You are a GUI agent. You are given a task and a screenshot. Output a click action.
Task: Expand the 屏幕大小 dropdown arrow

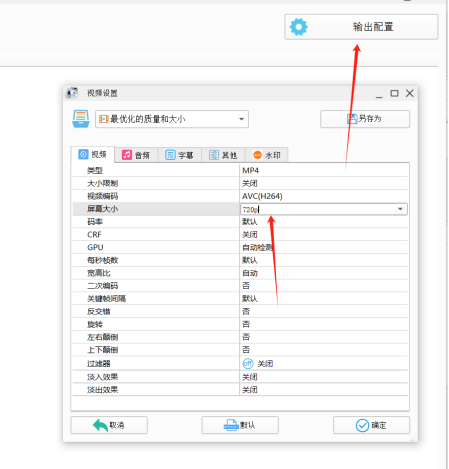(x=400, y=209)
